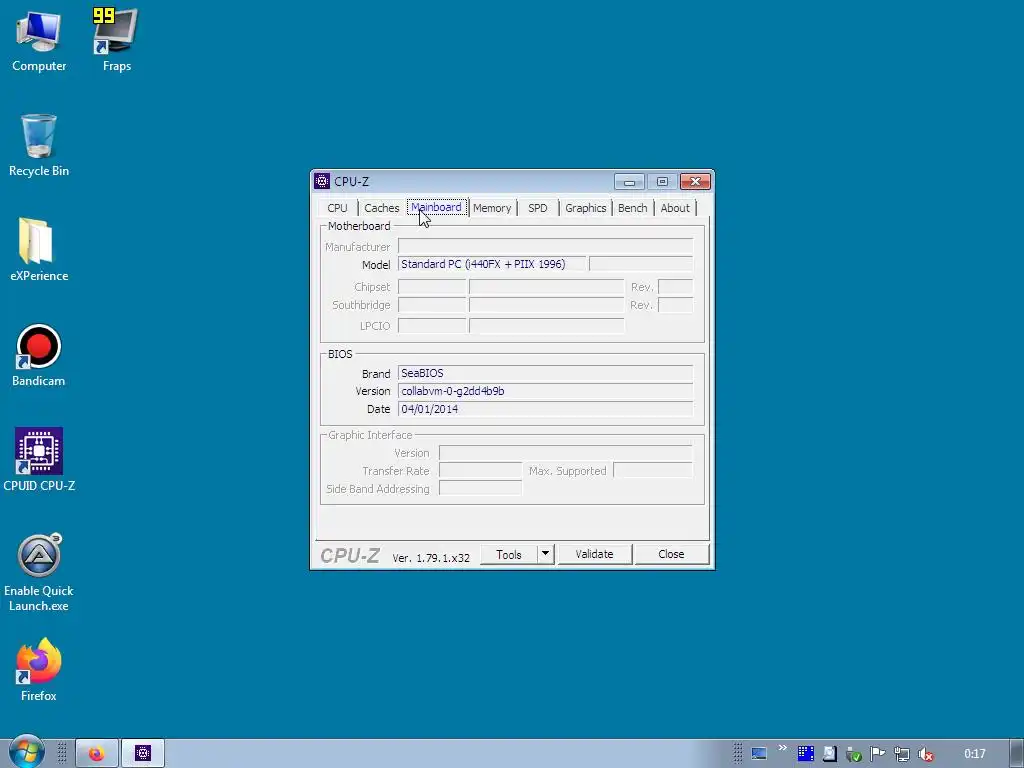Click the Side Band Addressing field
This screenshot has width=1024, height=768.
(x=480, y=488)
